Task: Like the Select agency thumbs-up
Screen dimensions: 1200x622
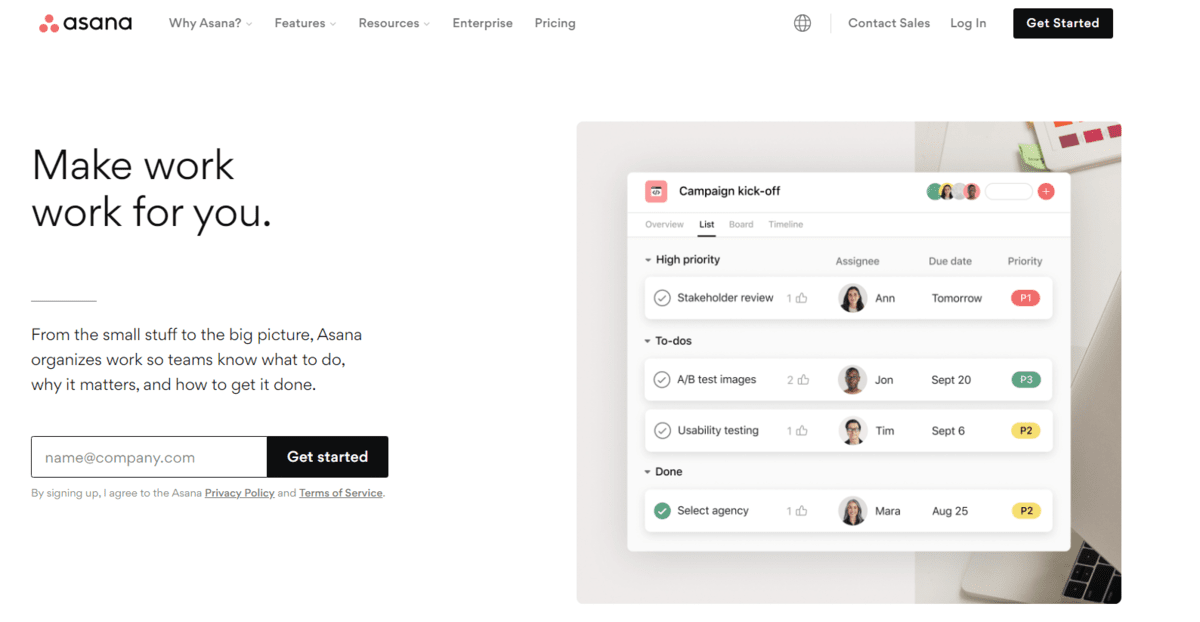Action: 802,511
